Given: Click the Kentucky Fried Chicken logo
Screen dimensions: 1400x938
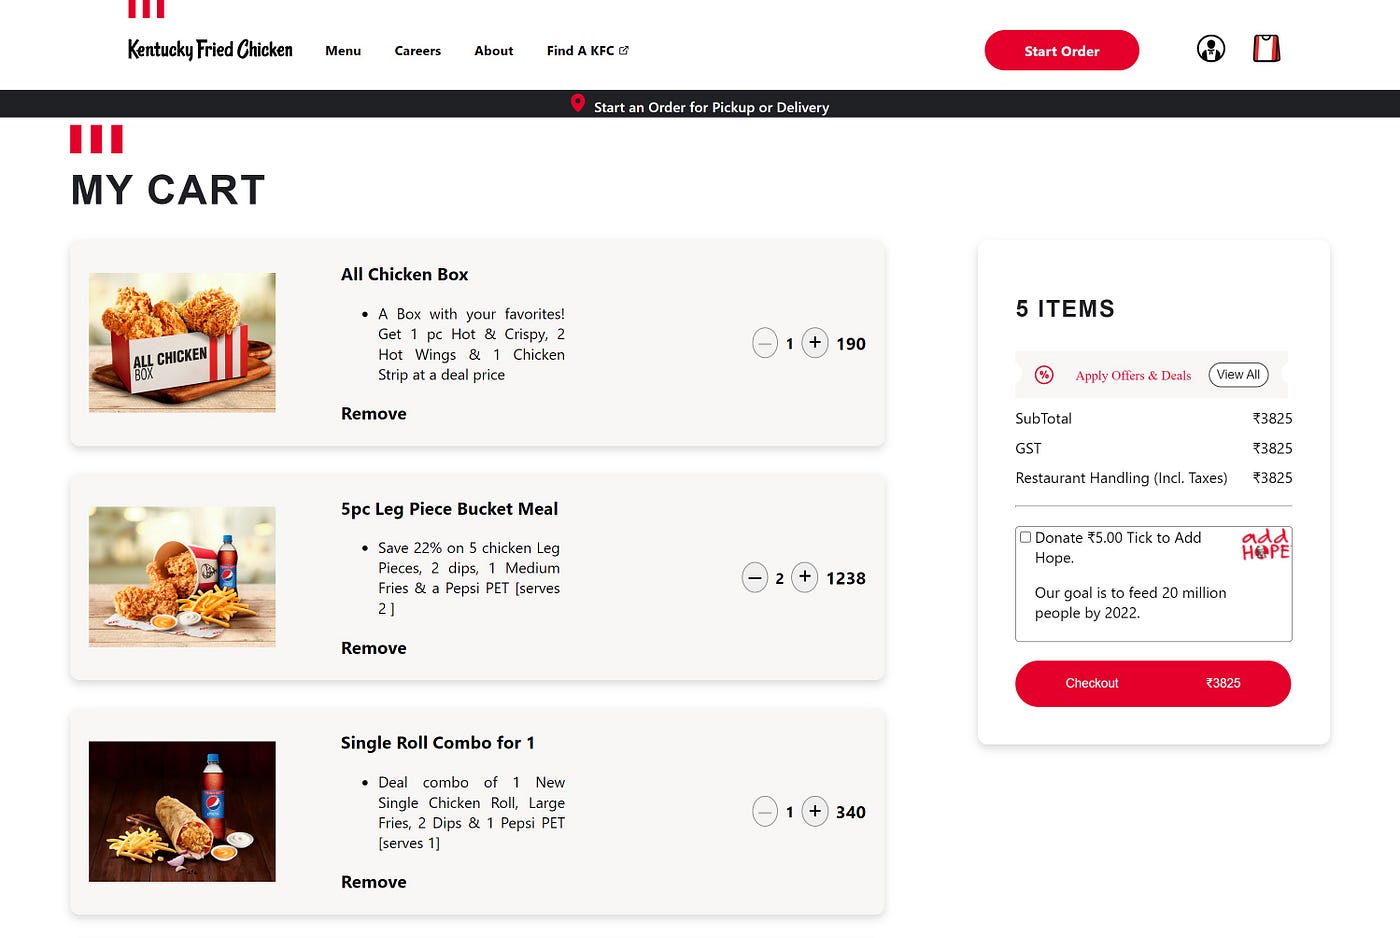Looking at the screenshot, I should point(209,49).
